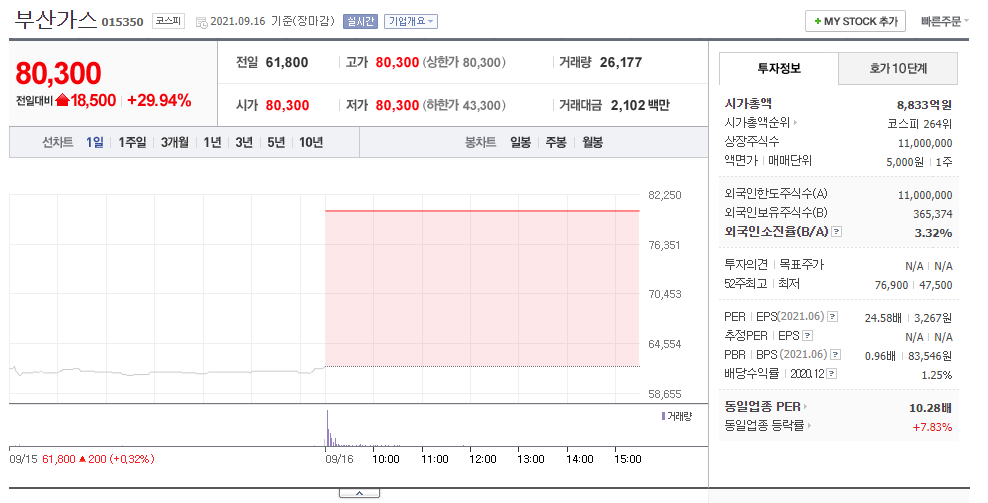This screenshot has height=503, width=988.
Task: Open help icon beside PER EPS(2021.06)
Action: pyautogui.click(x=832, y=317)
